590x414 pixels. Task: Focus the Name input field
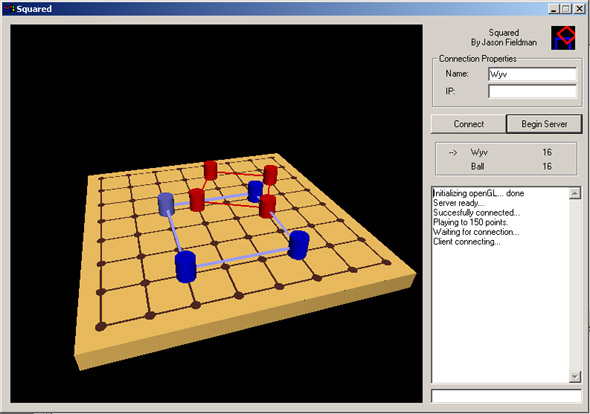click(x=532, y=74)
